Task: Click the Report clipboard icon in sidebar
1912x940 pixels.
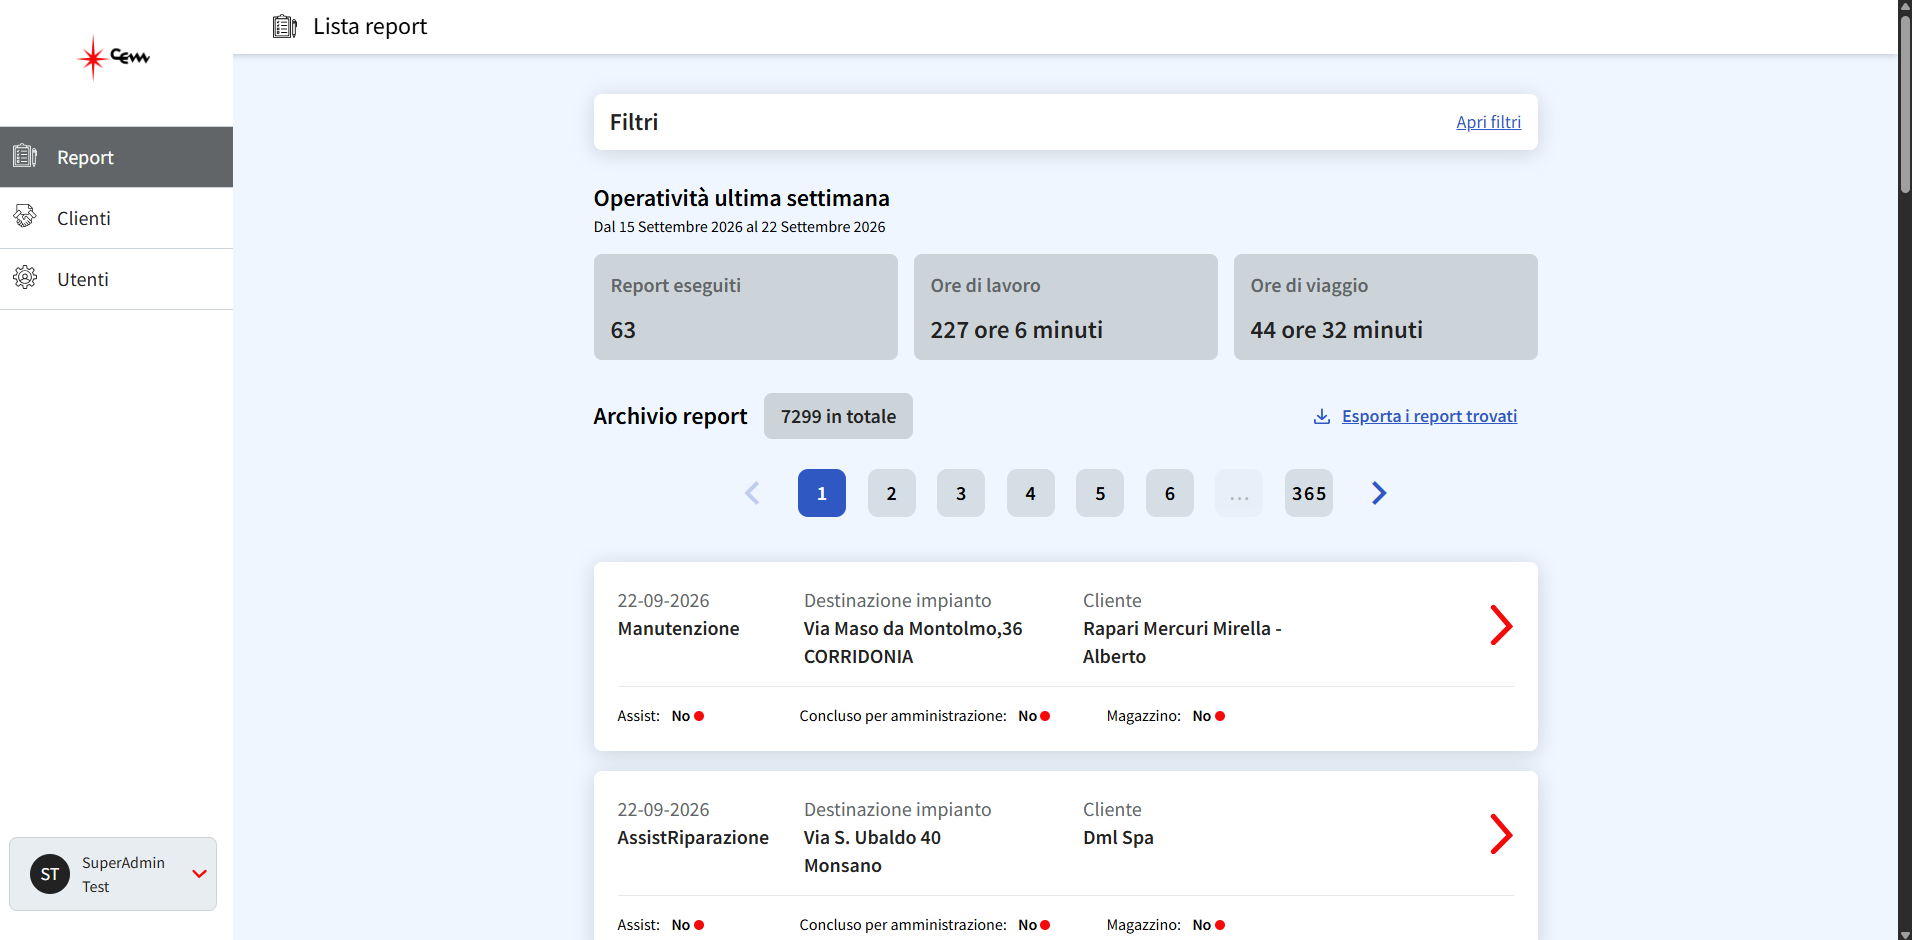Action: tap(25, 156)
